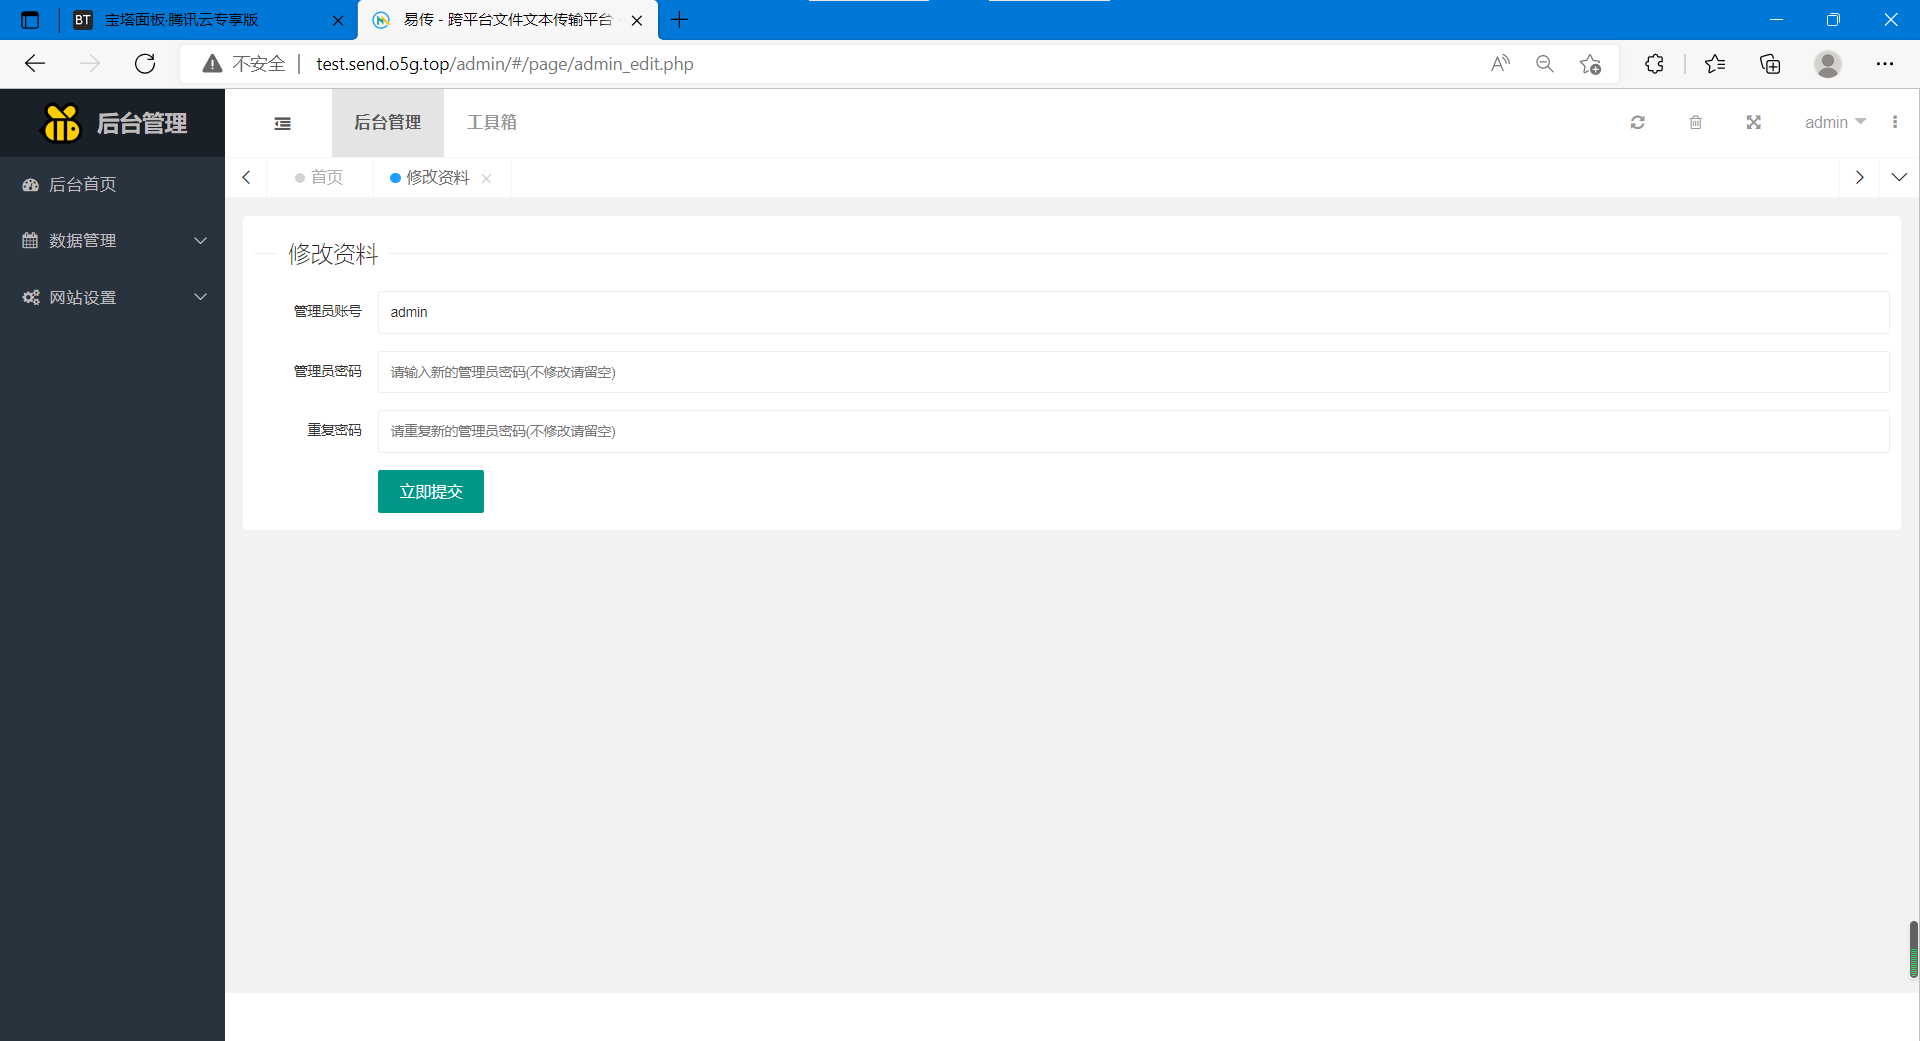This screenshot has width=1920, height=1041.
Task: Add this page to favorites star
Action: [1590, 64]
